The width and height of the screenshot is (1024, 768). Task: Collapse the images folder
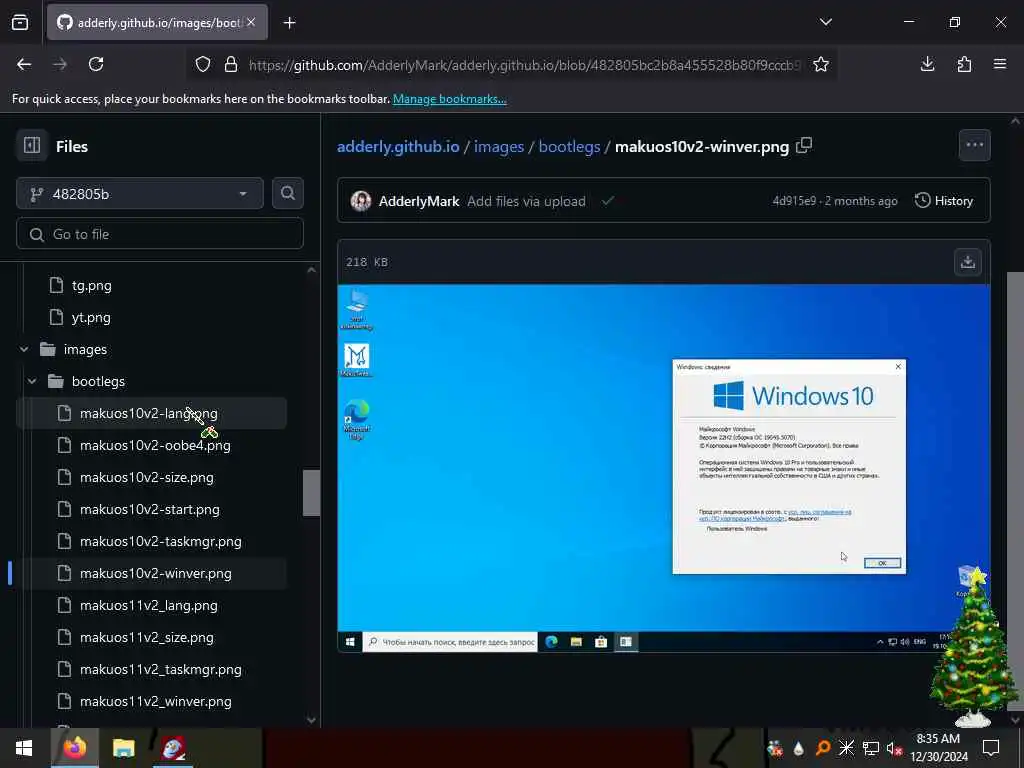tap(24, 349)
